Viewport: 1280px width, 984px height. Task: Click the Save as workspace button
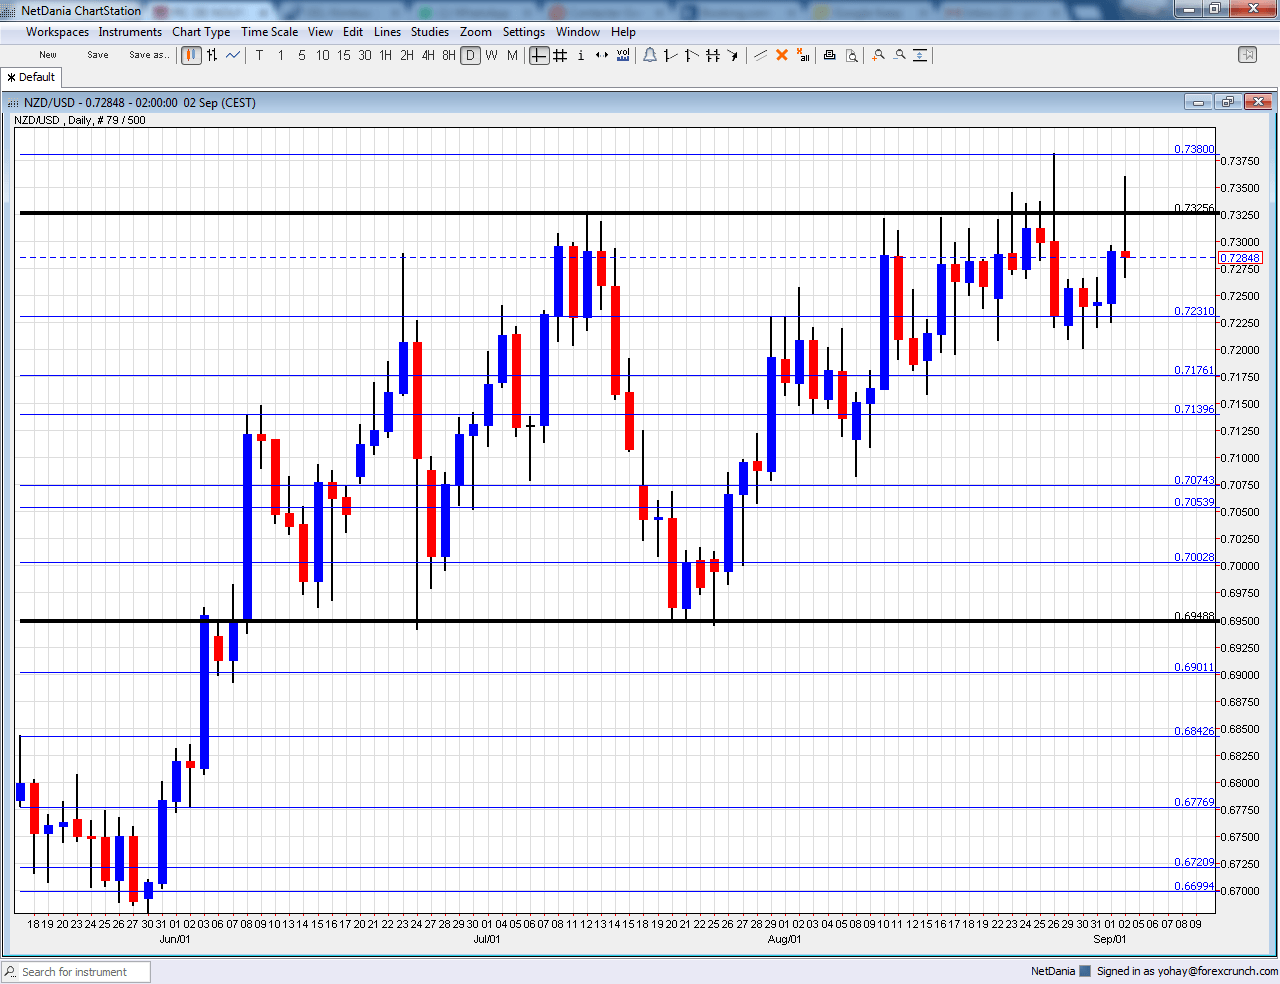click(149, 55)
